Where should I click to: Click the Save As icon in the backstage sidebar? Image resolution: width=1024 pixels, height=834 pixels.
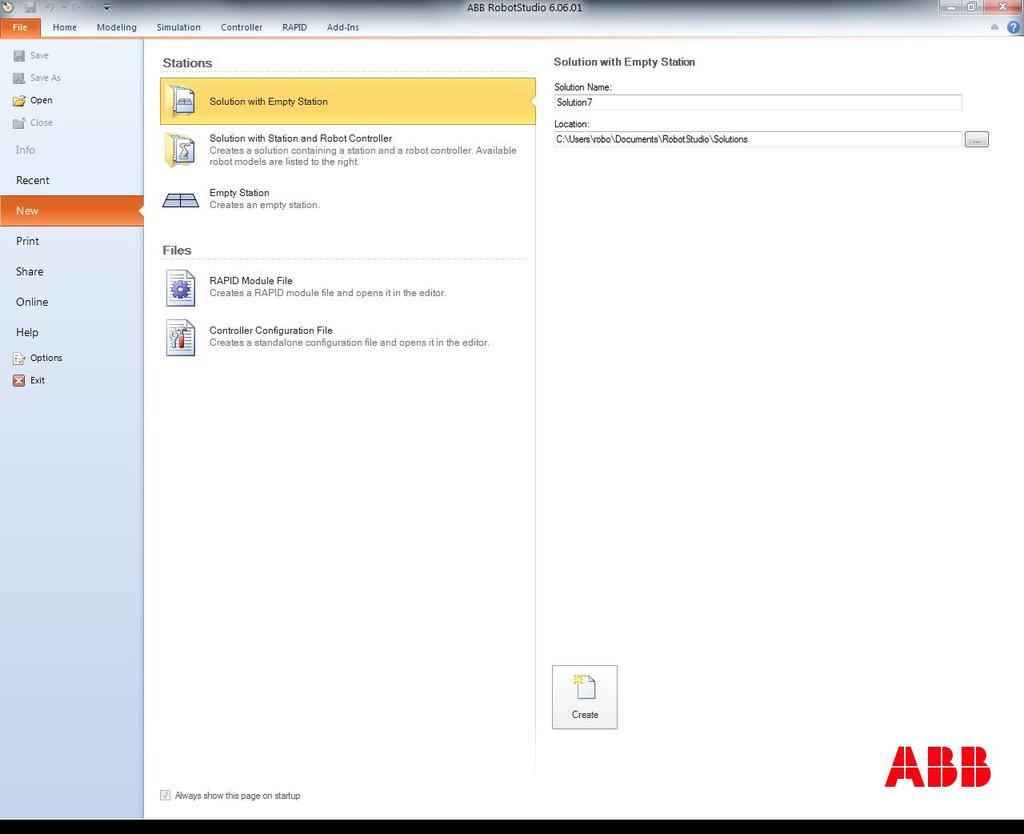click(x=20, y=78)
